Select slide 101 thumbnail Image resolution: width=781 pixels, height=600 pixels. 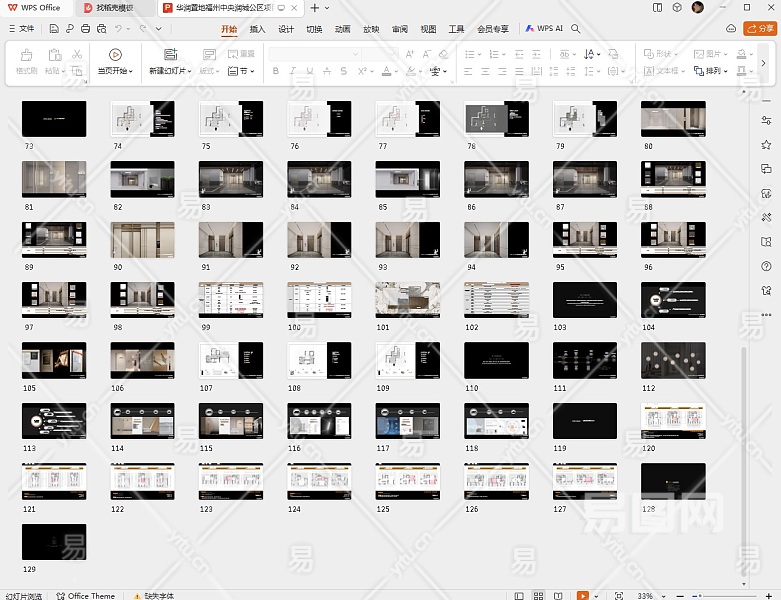[x=407, y=299]
